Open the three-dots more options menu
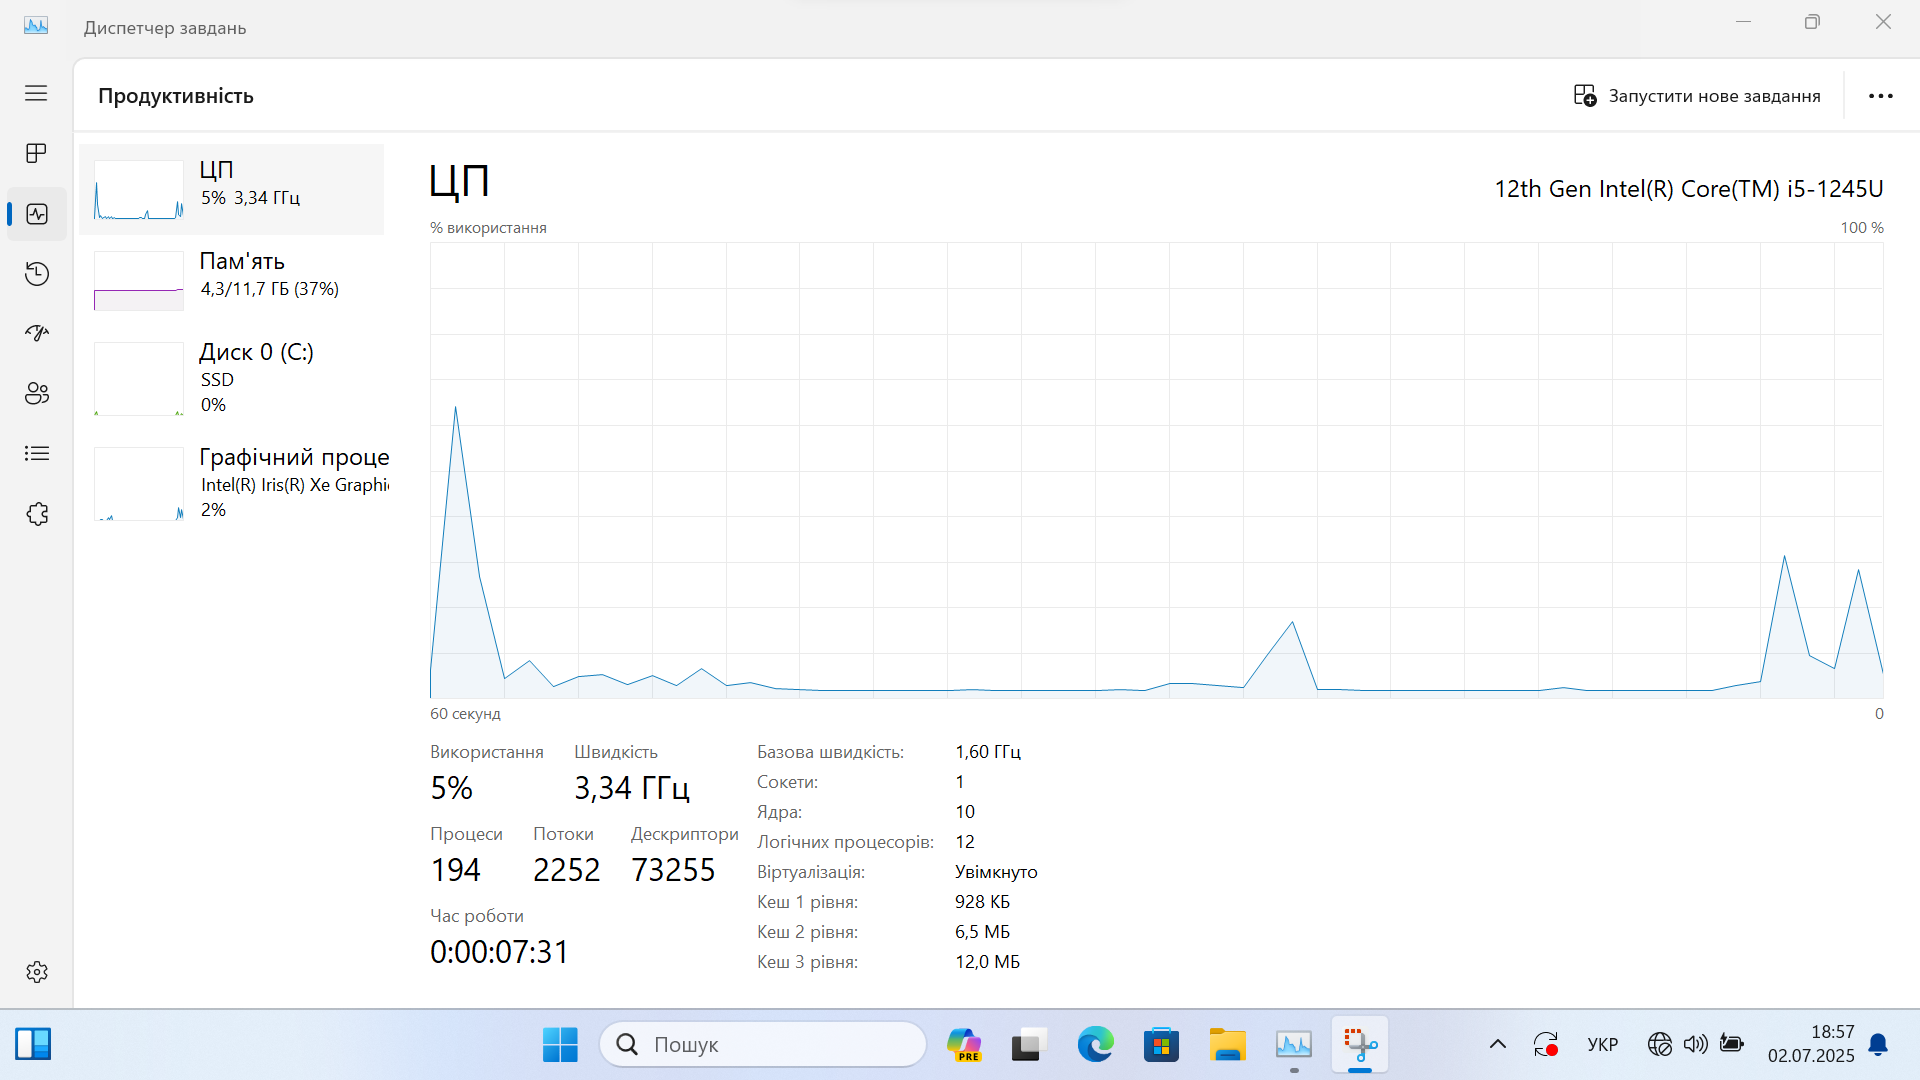 coord(1880,96)
